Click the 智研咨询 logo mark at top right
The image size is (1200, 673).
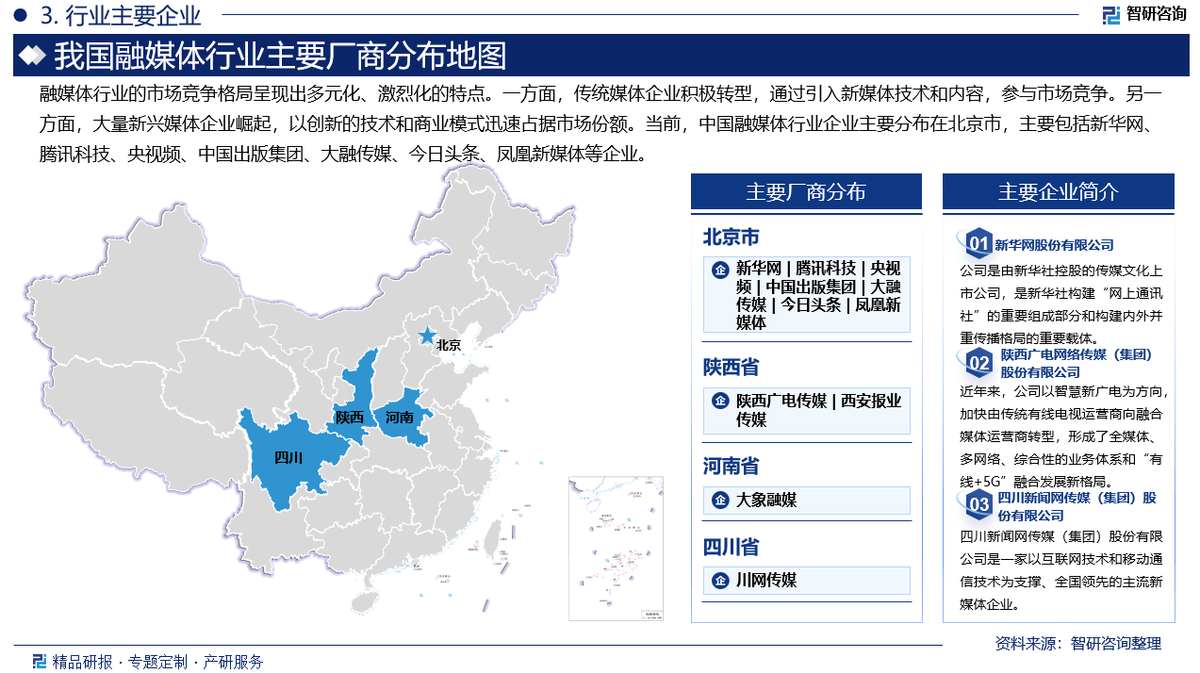[1111, 14]
